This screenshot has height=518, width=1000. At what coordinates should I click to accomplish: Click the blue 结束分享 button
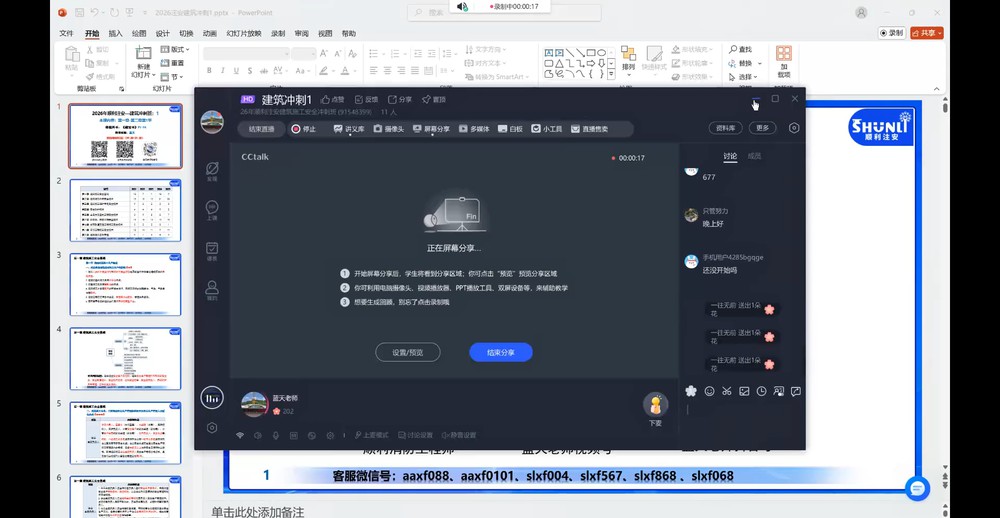tap(501, 352)
